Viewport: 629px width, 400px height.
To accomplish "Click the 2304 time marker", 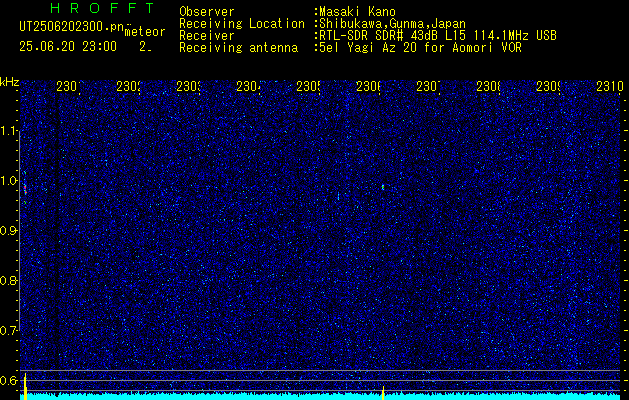I will (248, 86).
